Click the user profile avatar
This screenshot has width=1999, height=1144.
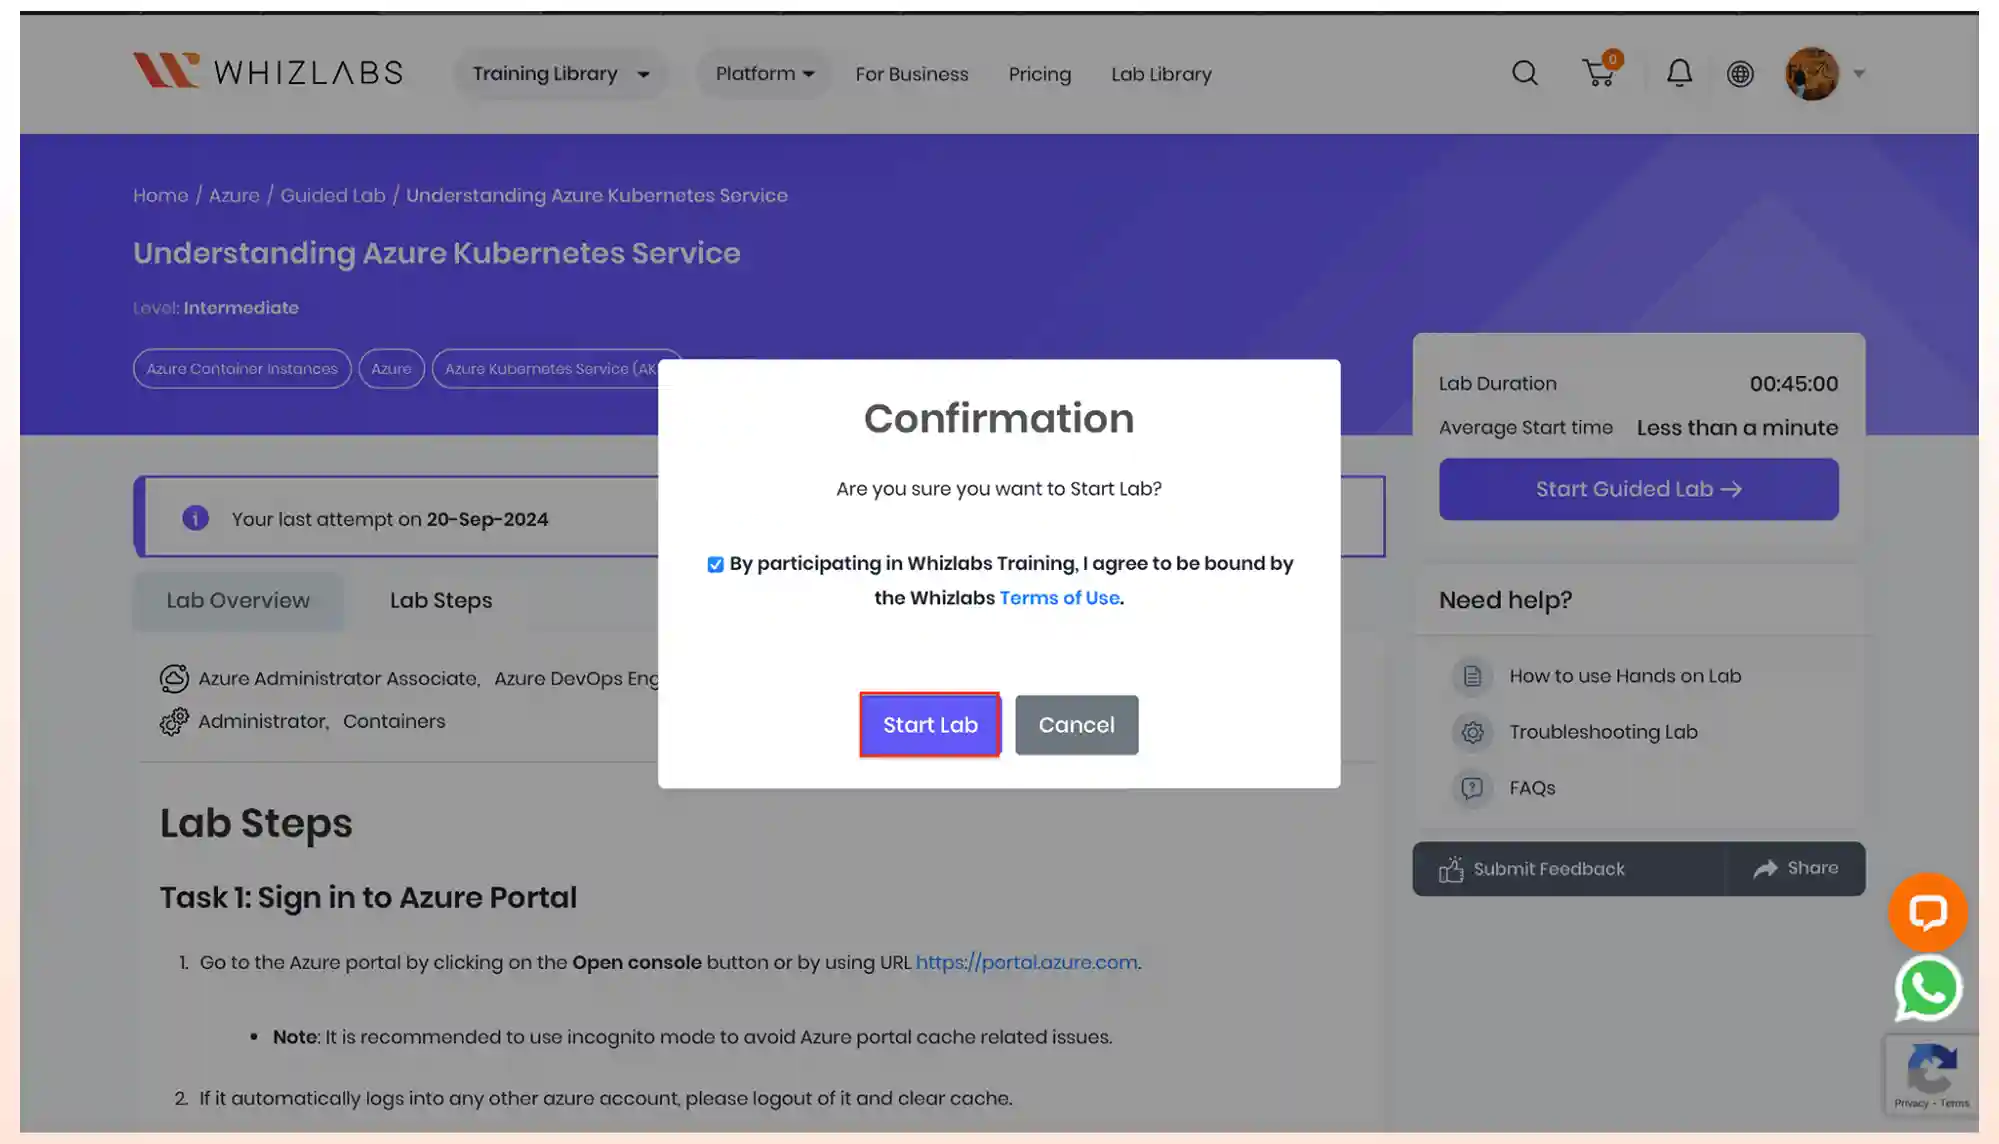click(x=1812, y=73)
